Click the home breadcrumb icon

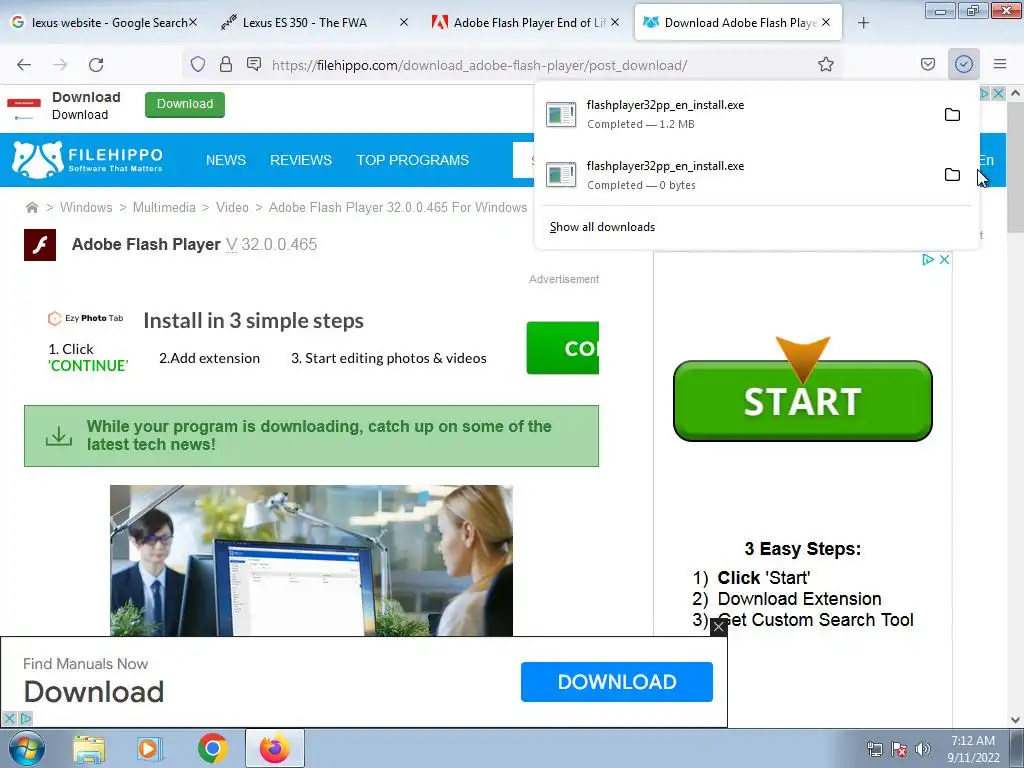click(31, 208)
